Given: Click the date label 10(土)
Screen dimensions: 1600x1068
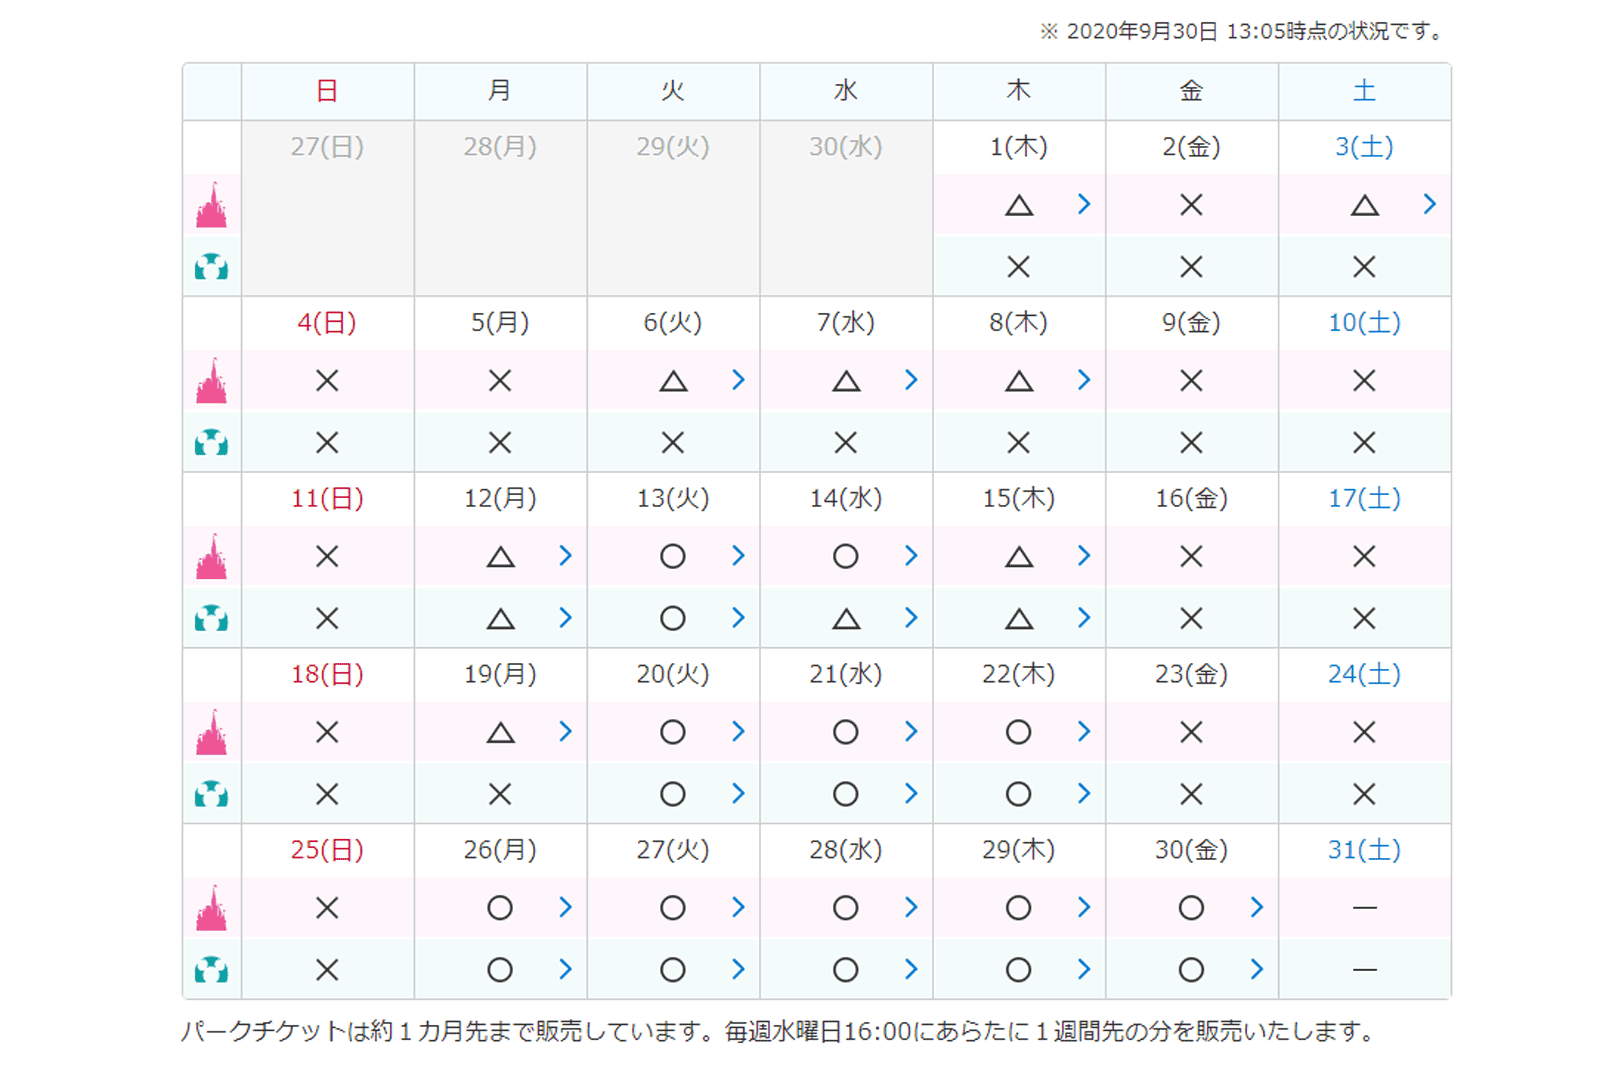Looking at the screenshot, I should pos(1365,323).
